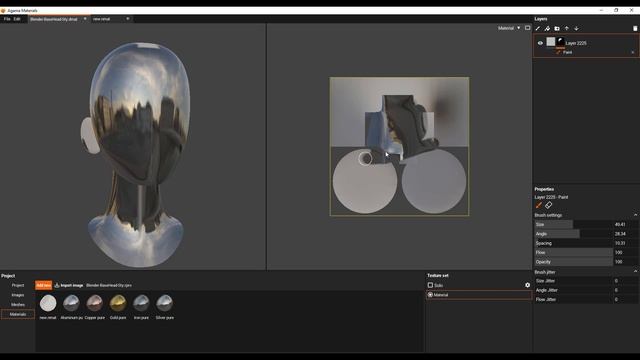Viewport: 640px width, 360px height.
Task: Click the Layer 2225 name label
Action: (576, 43)
